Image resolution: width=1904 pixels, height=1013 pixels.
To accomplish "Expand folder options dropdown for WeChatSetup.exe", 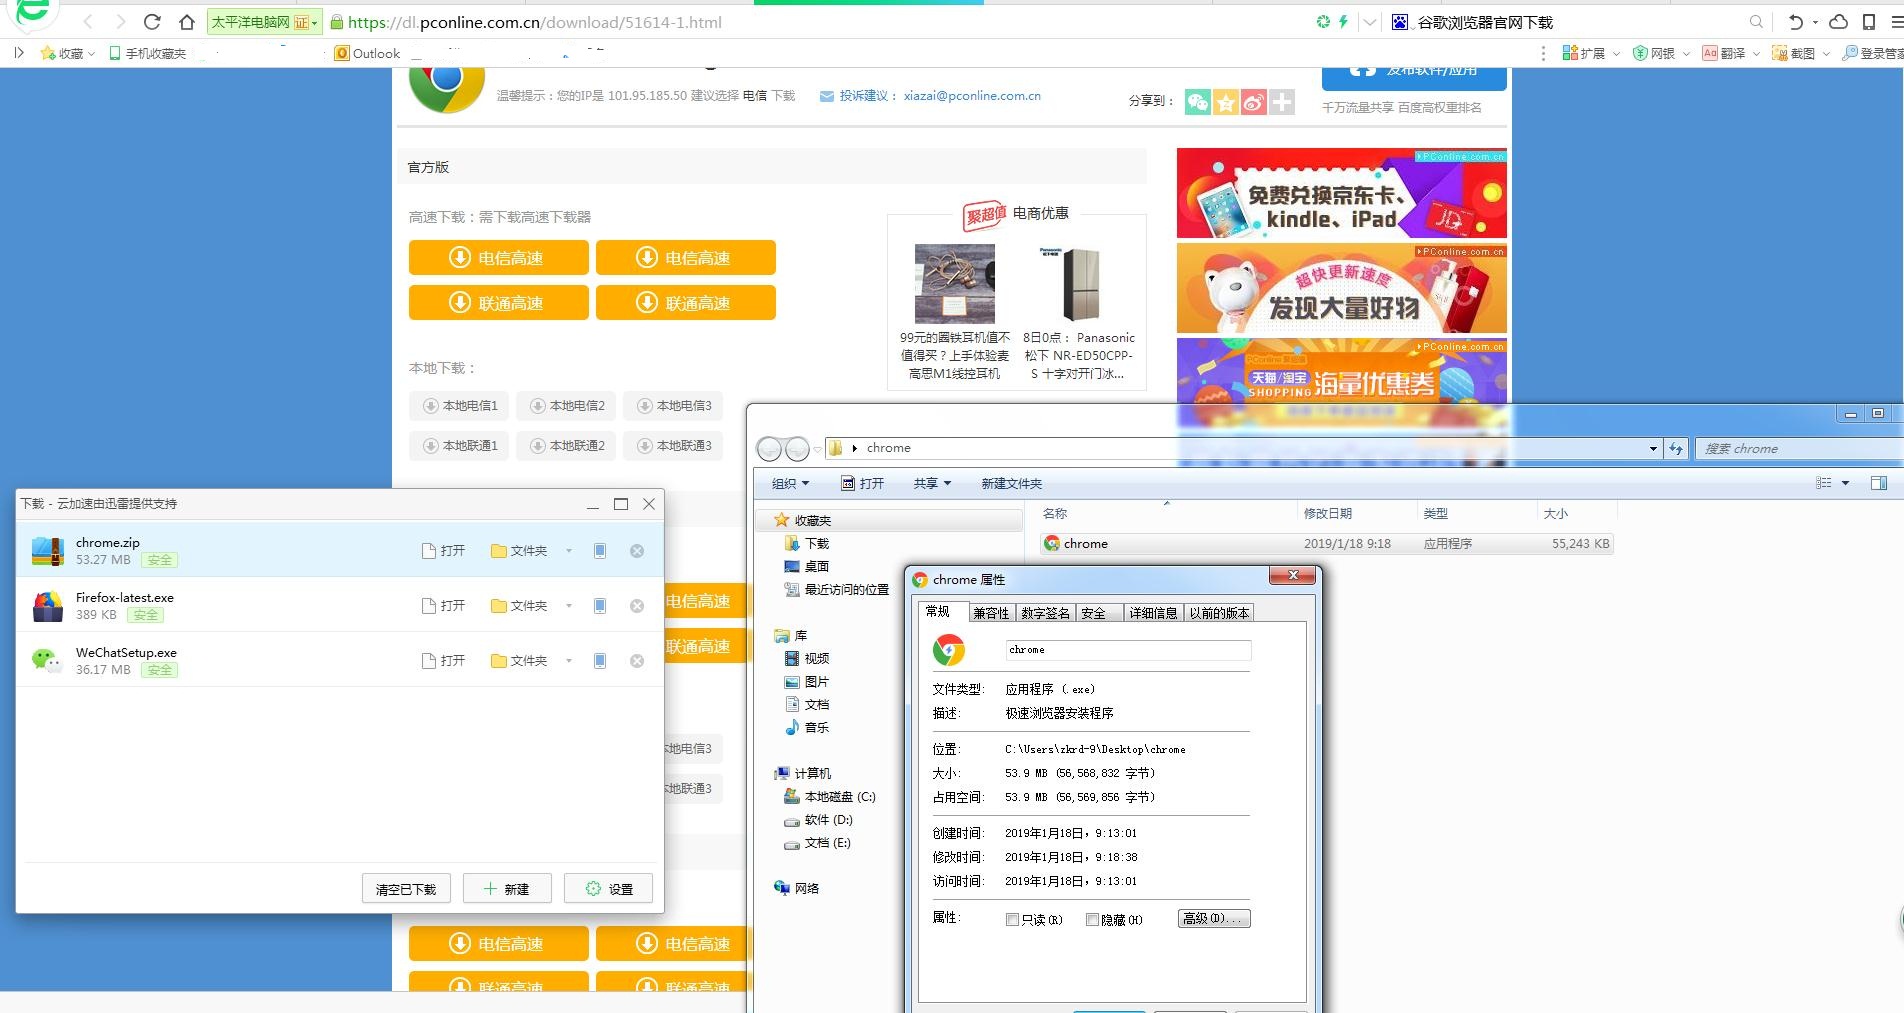I will (569, 661).
